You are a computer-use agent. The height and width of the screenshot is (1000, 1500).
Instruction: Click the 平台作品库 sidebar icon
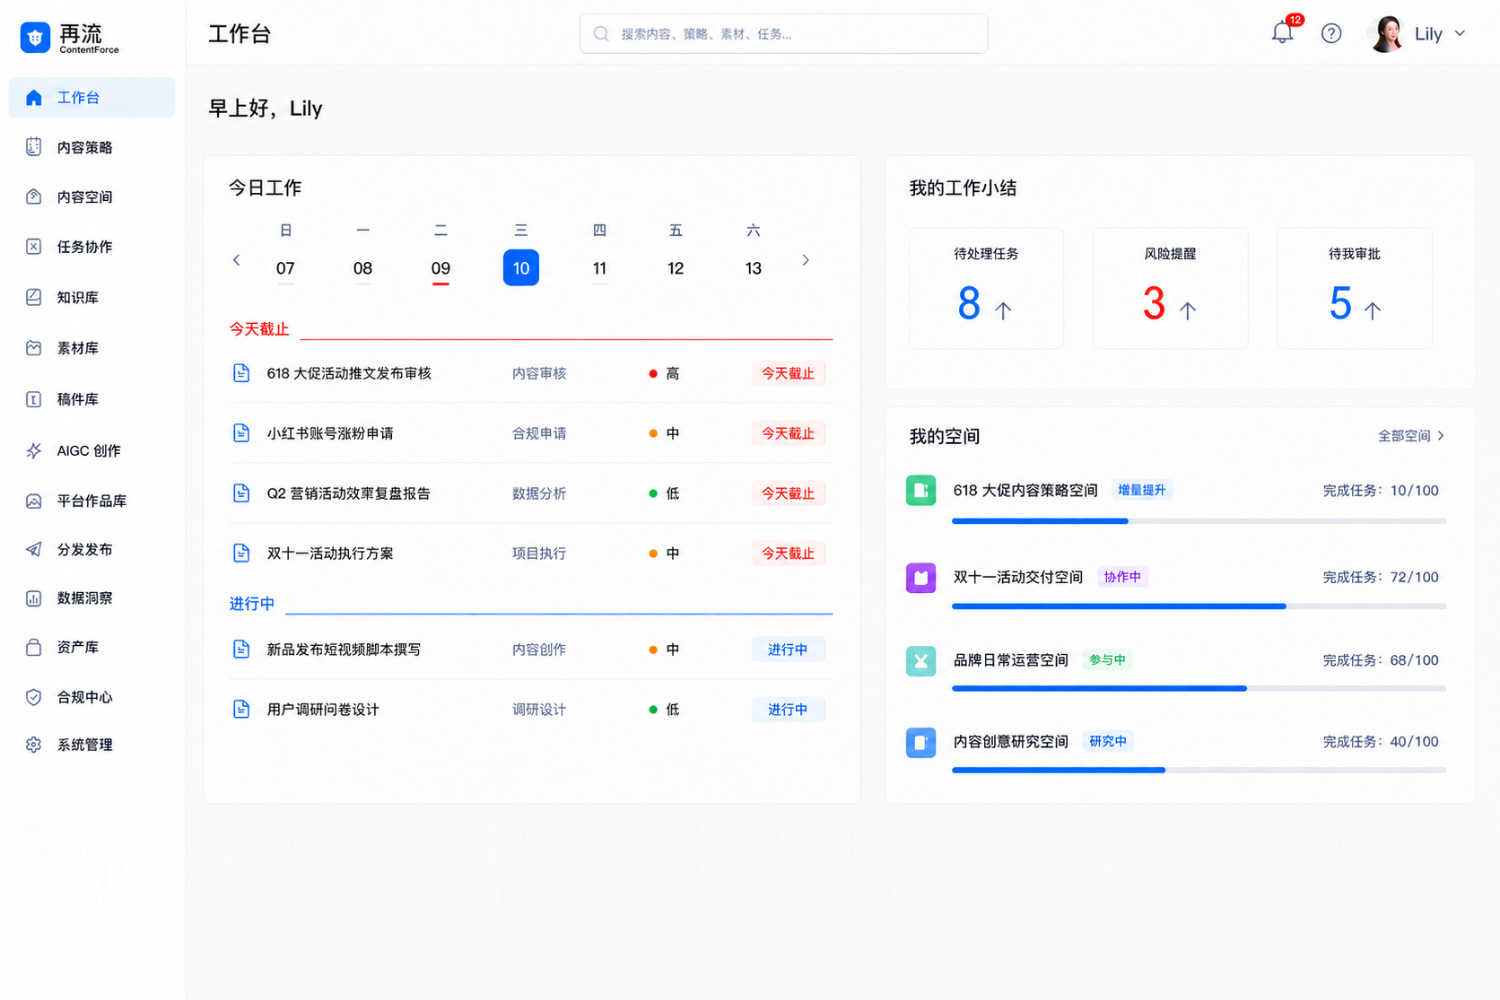point(34,500)
